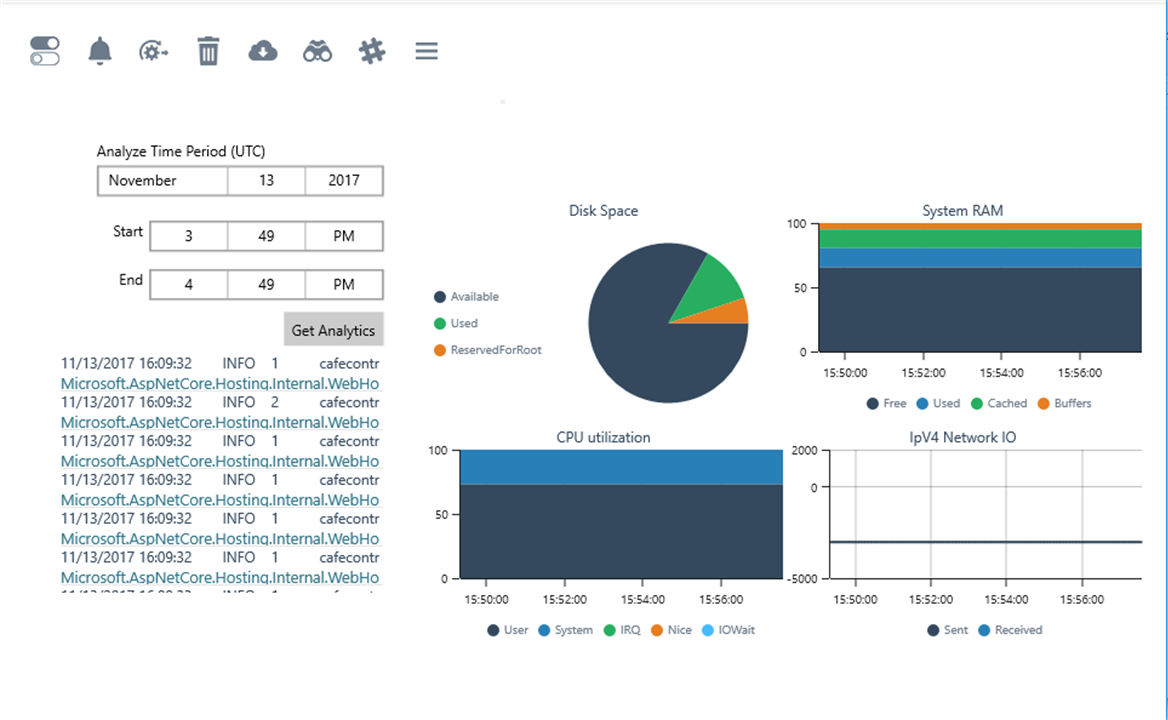The height and width of the screenshot is (720, 1168).
Task: Toggle the Available legend in Disk Space
Action: pyautogui.click(x=466, y=296)
